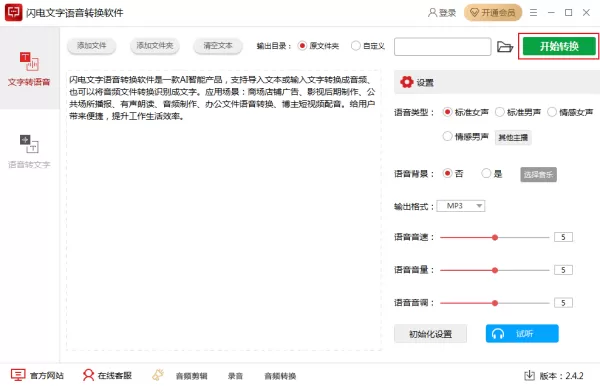The height and width of the screenshot is (387, 600).
Task: Select 自定义 output radio
Action: [x=355, y=46]
